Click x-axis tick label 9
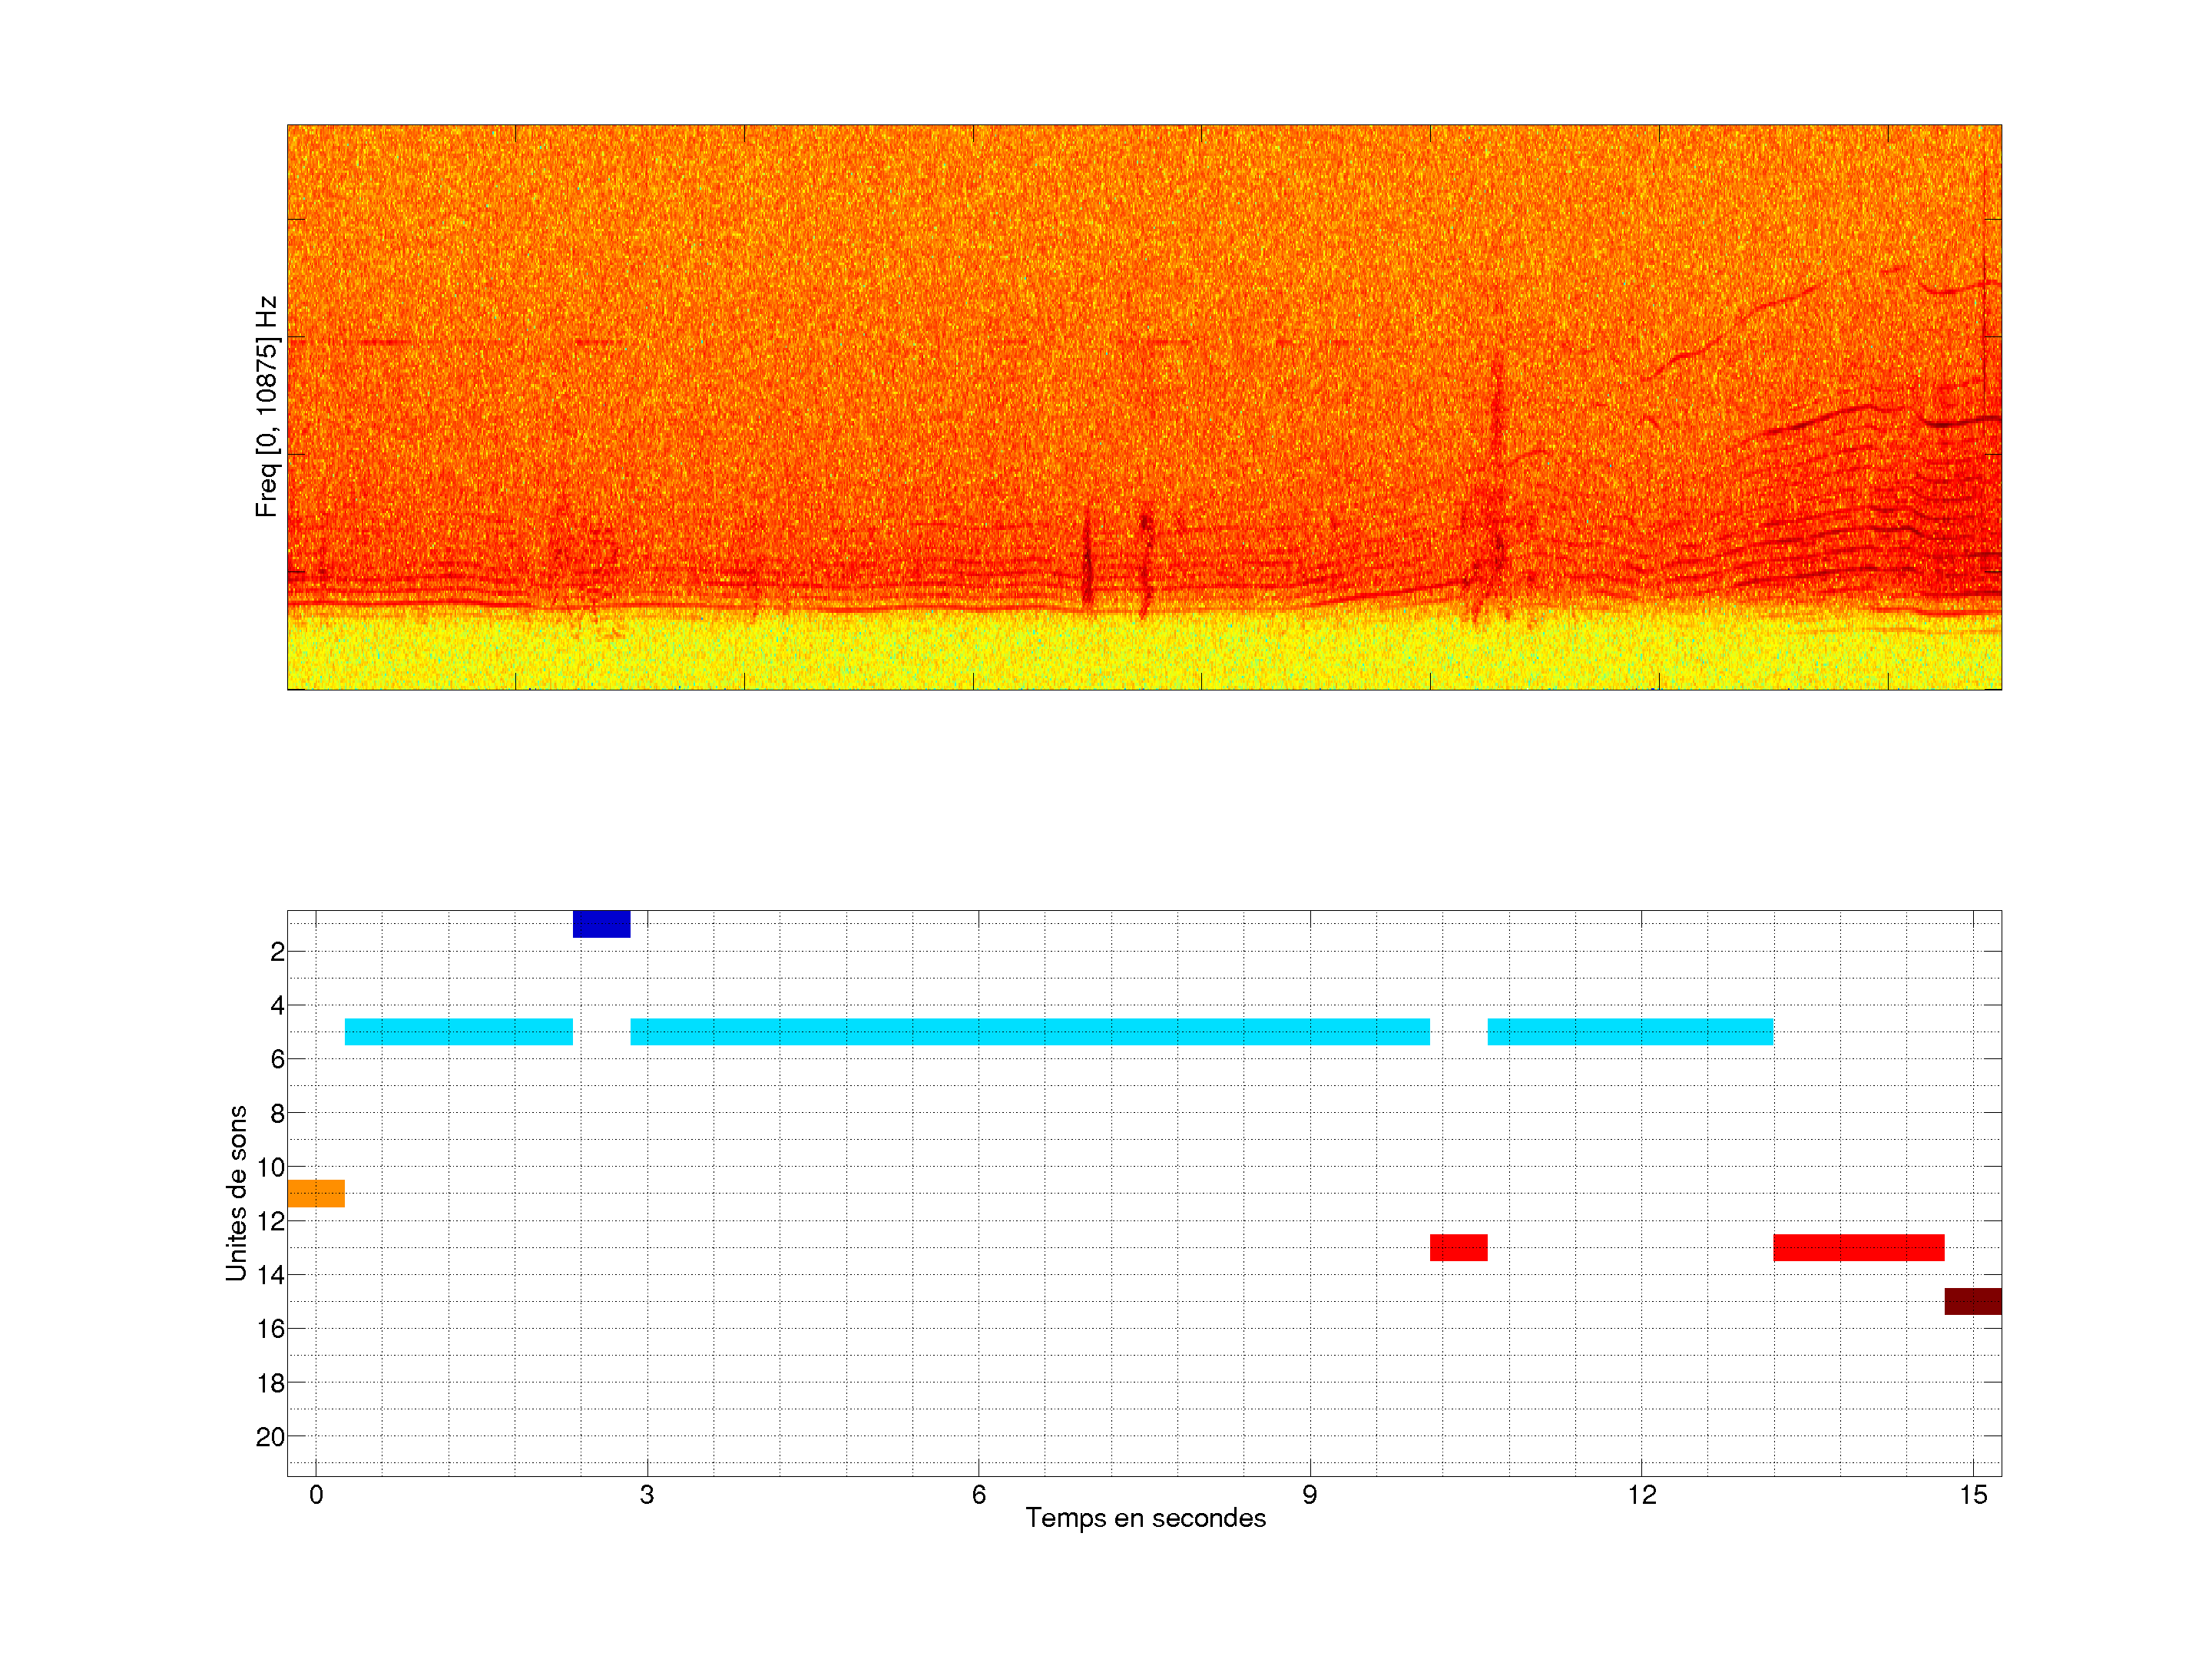2212x1659 pixels. coord(1309,1495)
